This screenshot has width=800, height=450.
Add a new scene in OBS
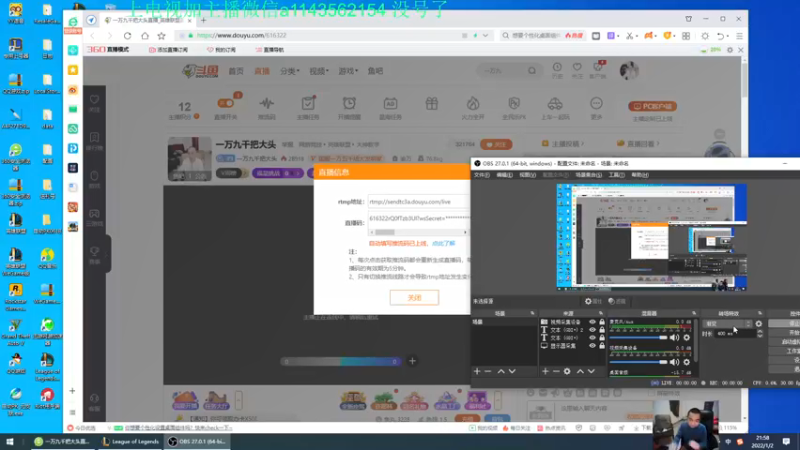[x=477, y=371]
